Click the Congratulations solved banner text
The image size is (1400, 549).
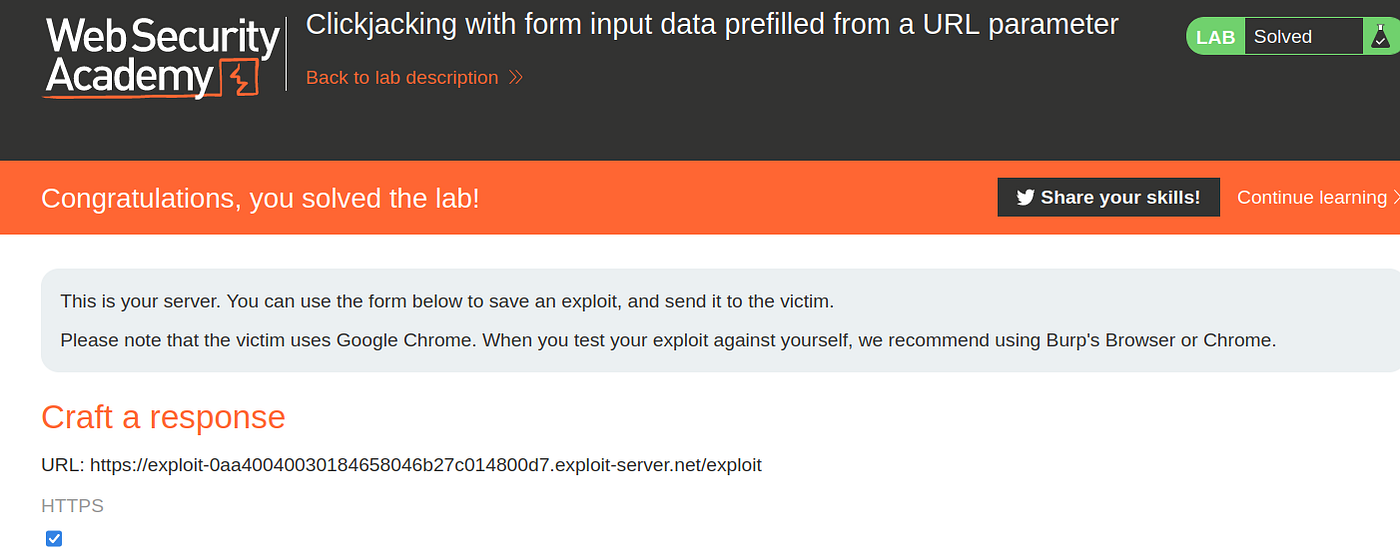(260, 198)
